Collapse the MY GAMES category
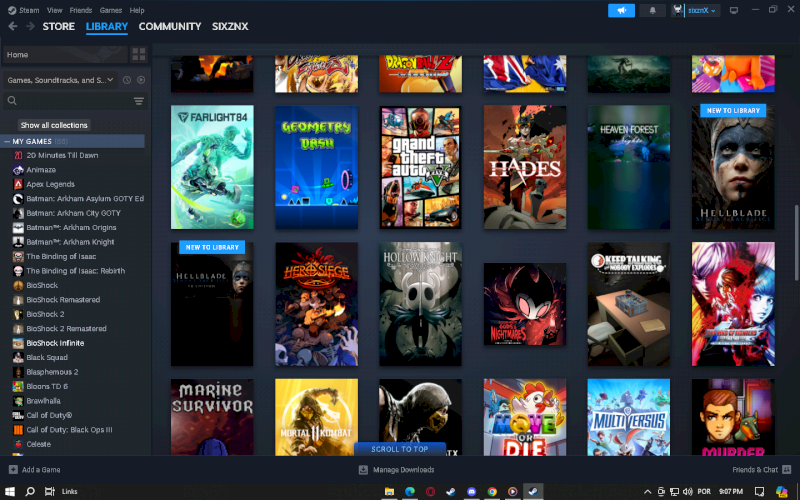 coord(7,141)
